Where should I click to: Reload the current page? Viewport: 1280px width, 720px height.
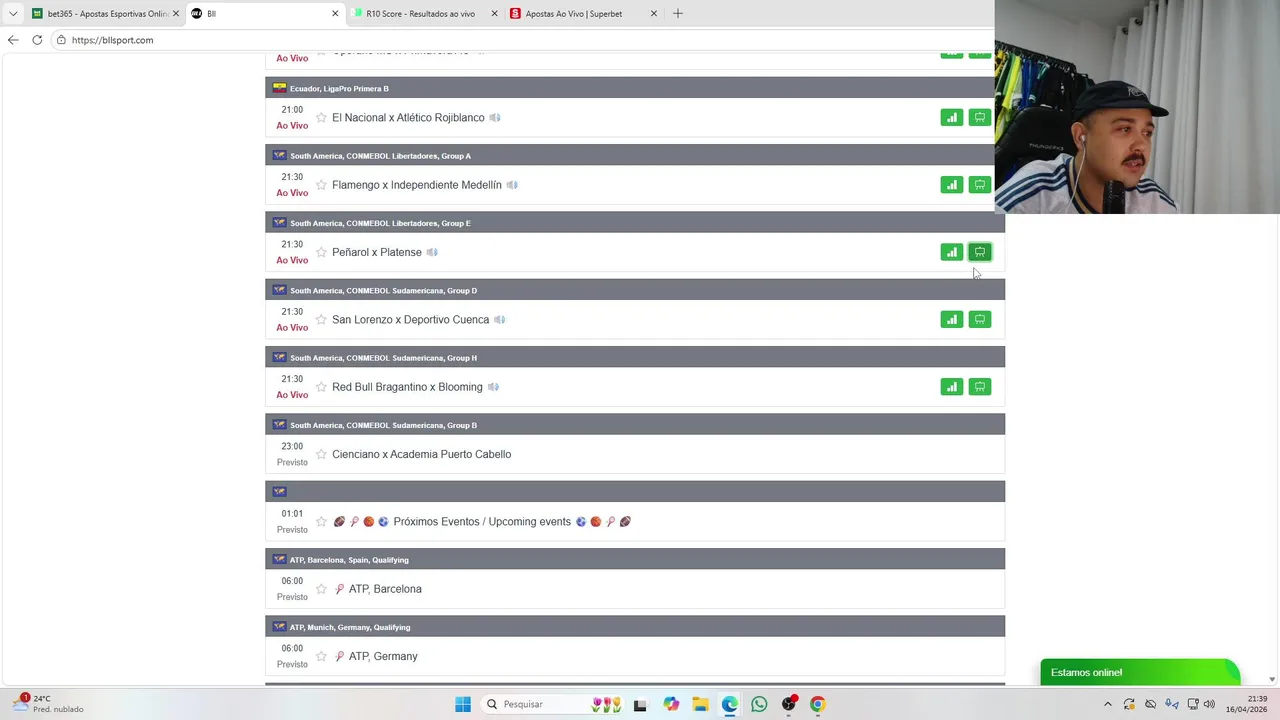37,40
